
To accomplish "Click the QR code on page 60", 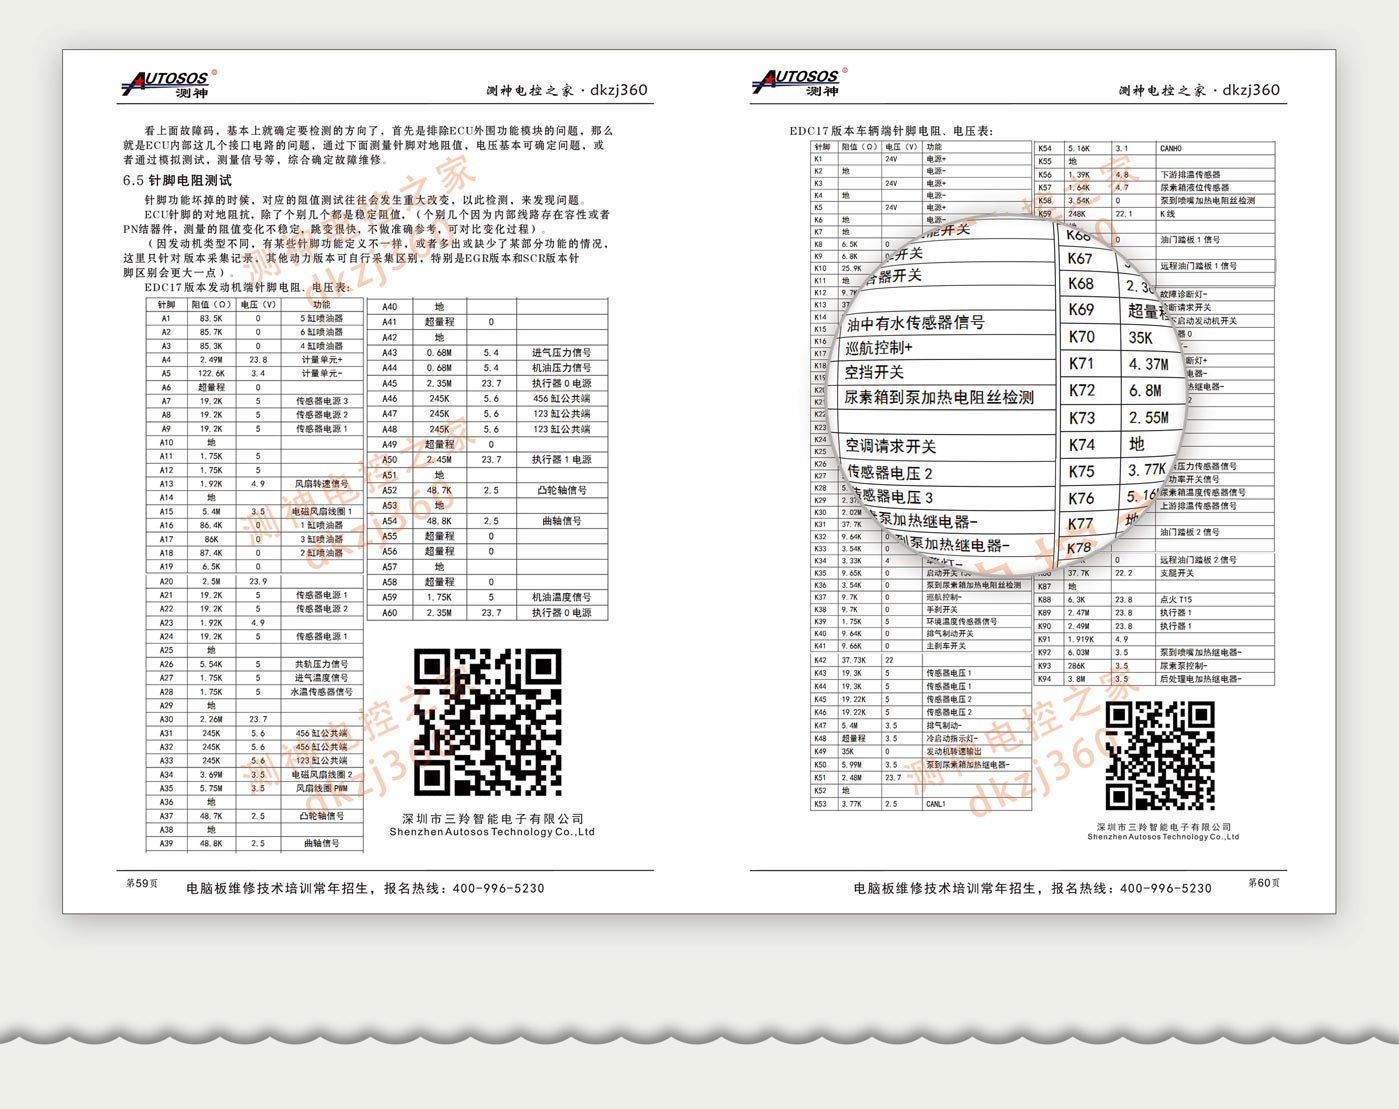I will coord(1160,755).
